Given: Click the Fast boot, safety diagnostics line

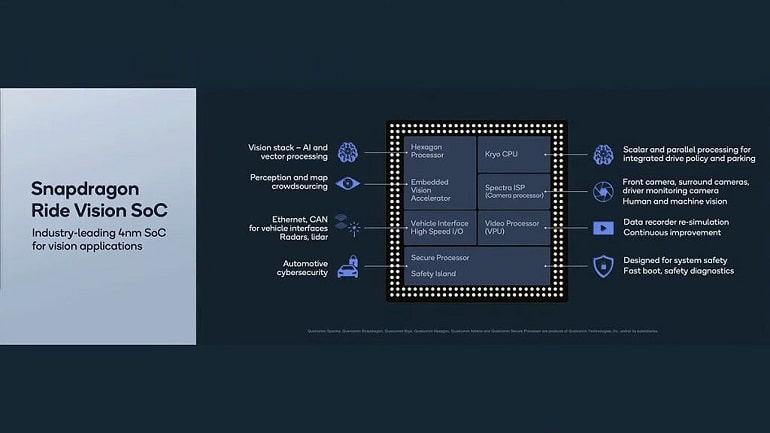Looking at the screenshot, I should [x=679, y=271].
